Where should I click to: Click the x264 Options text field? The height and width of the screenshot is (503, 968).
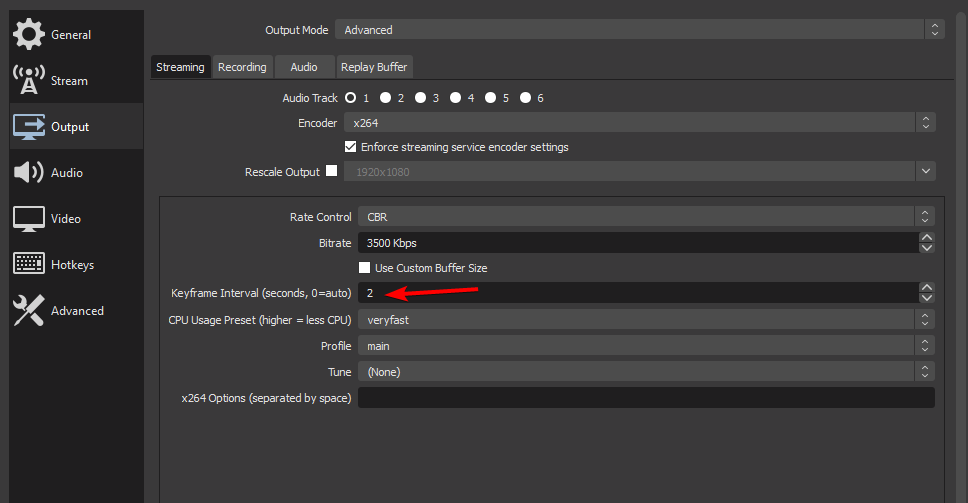(x=646, y=397)
